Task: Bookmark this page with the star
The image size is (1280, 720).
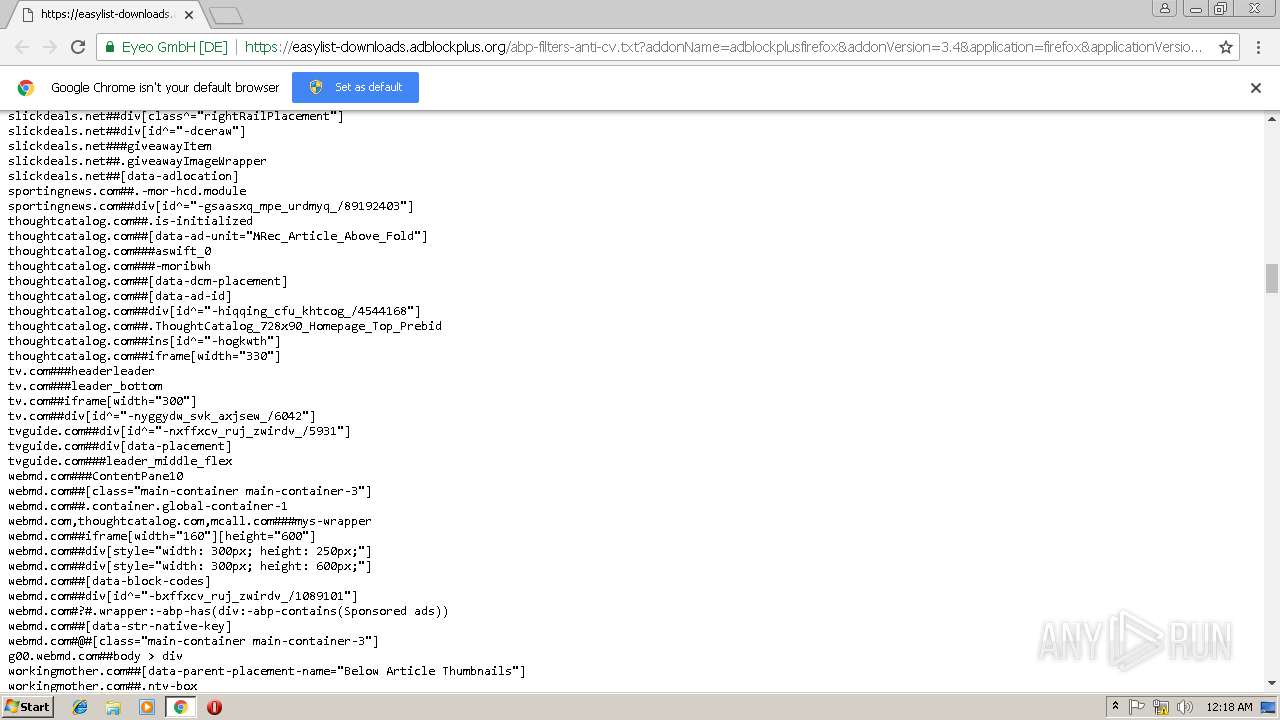Action: pyautogui.click(x=1226, y=47)
